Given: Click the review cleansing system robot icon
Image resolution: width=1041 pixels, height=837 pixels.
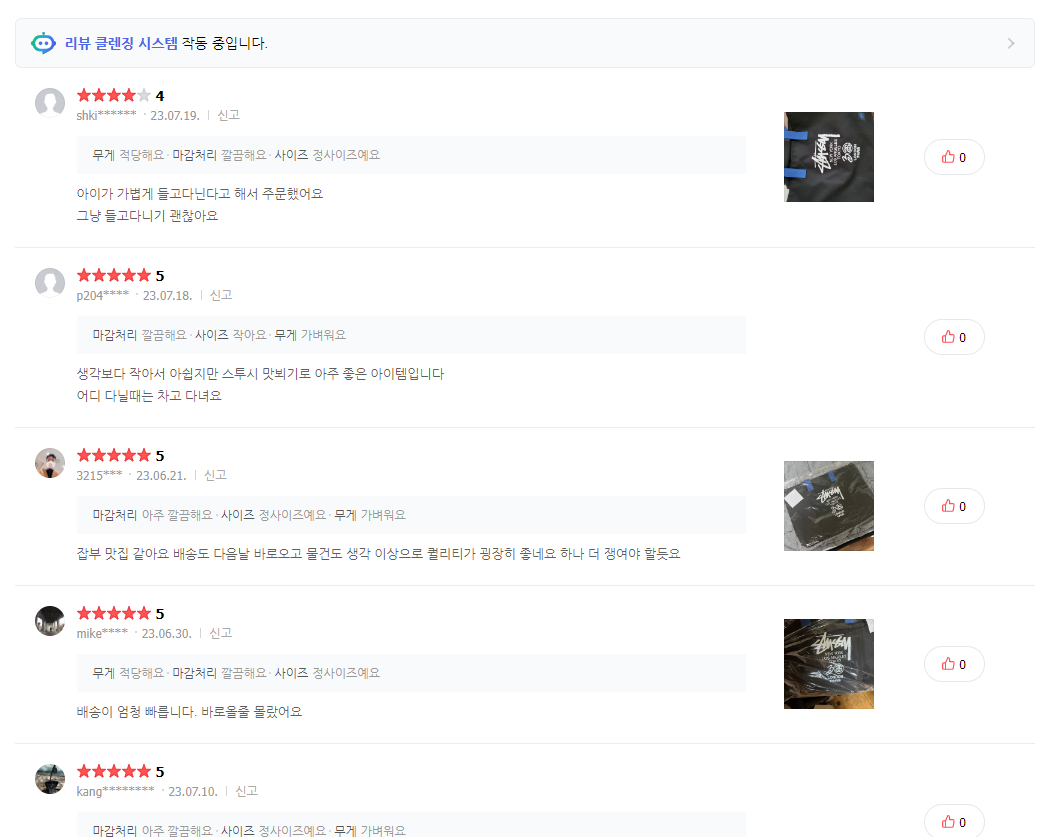Looking at the screenshot, I should click(43, 43).
